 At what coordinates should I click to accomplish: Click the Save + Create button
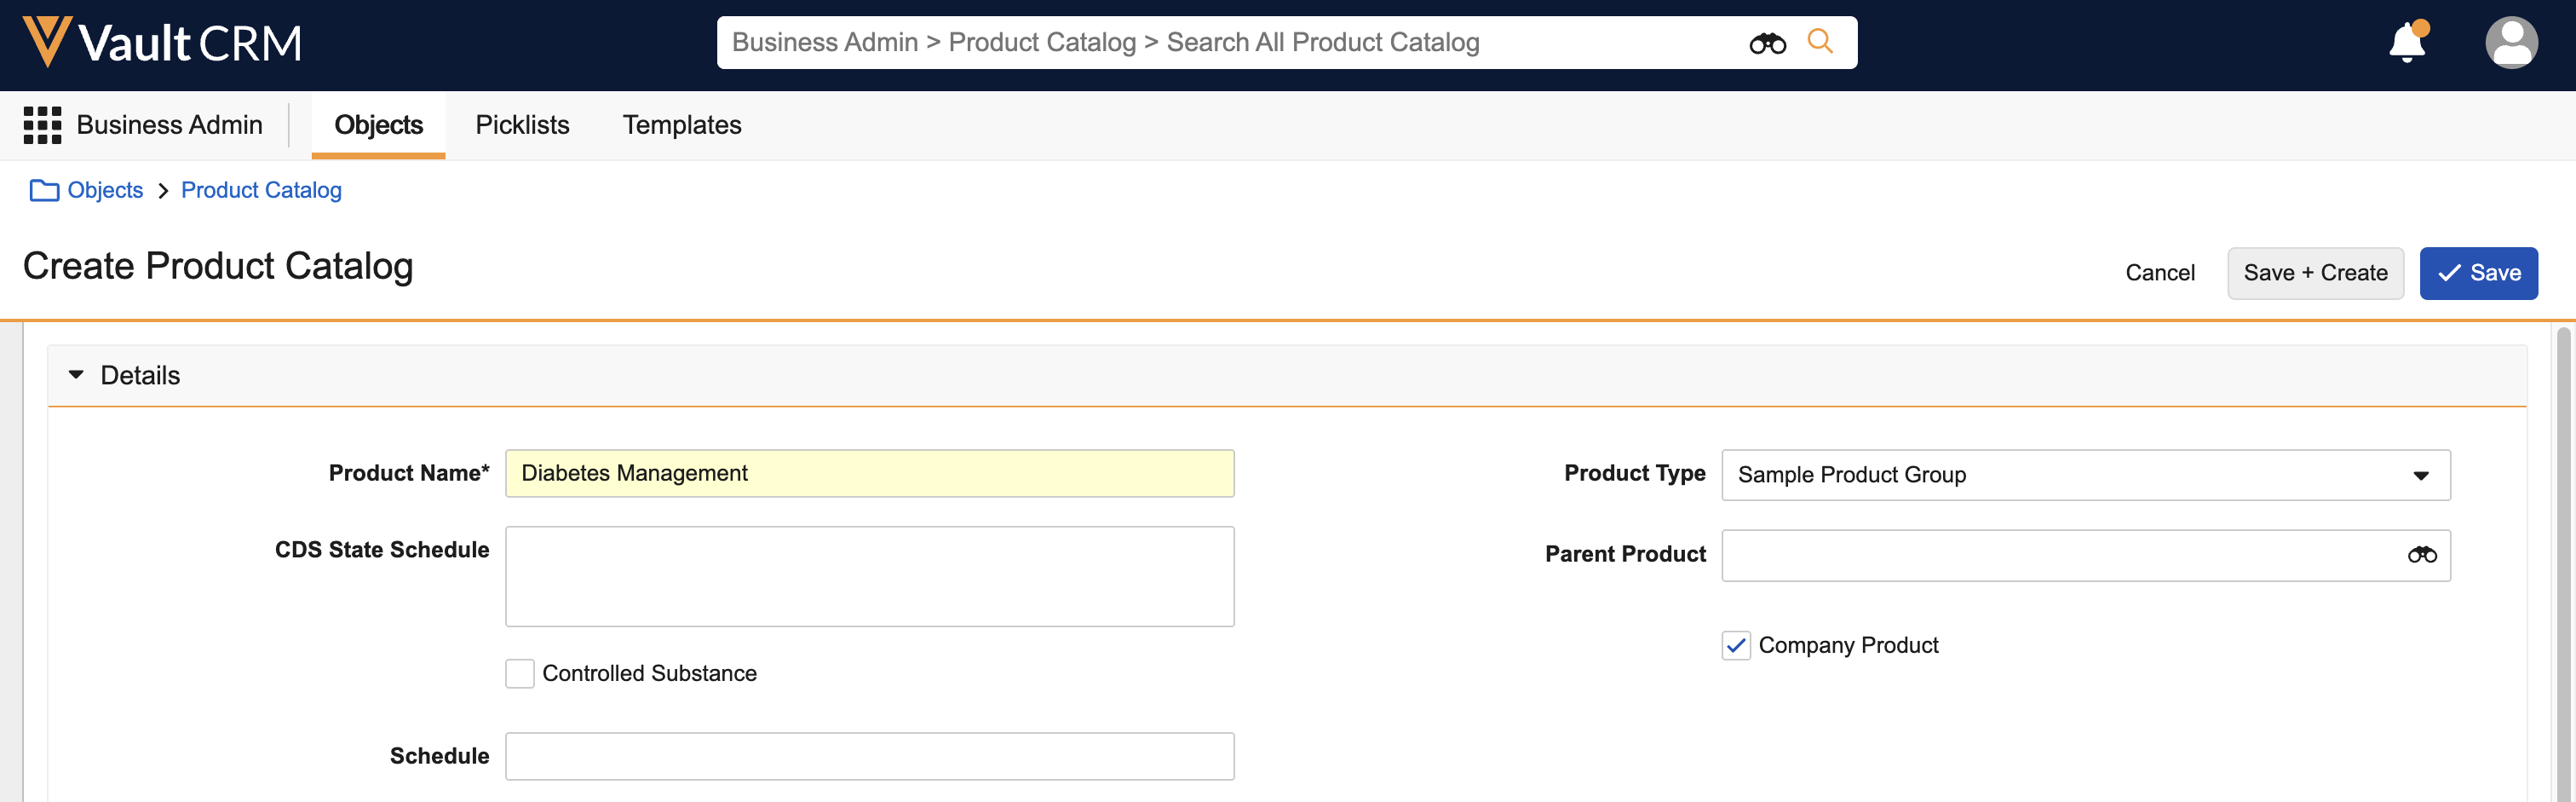(2314, 273)
